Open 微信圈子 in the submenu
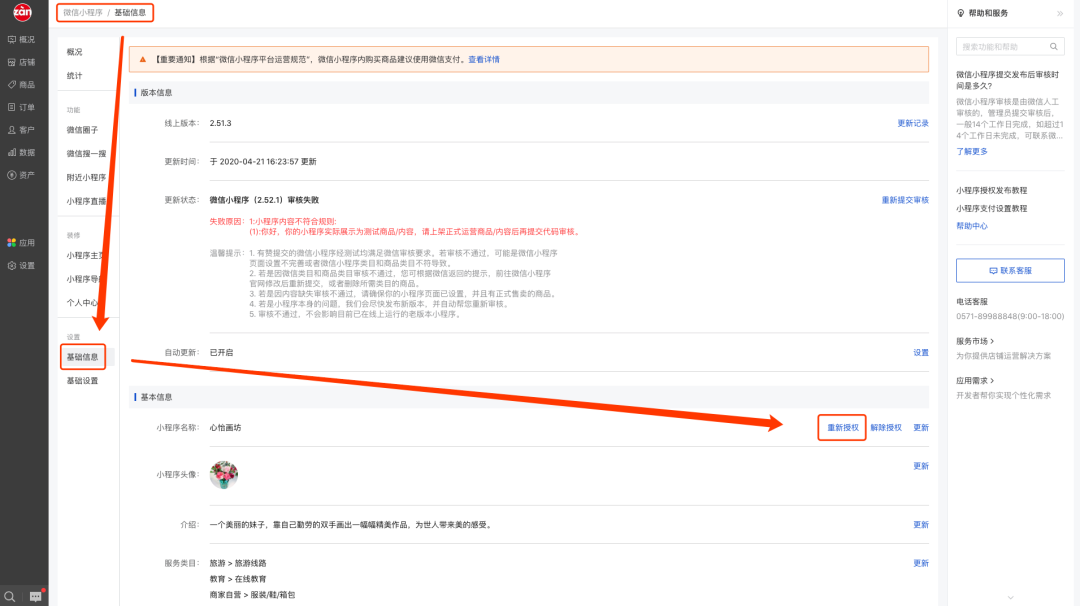 [83, 130]
